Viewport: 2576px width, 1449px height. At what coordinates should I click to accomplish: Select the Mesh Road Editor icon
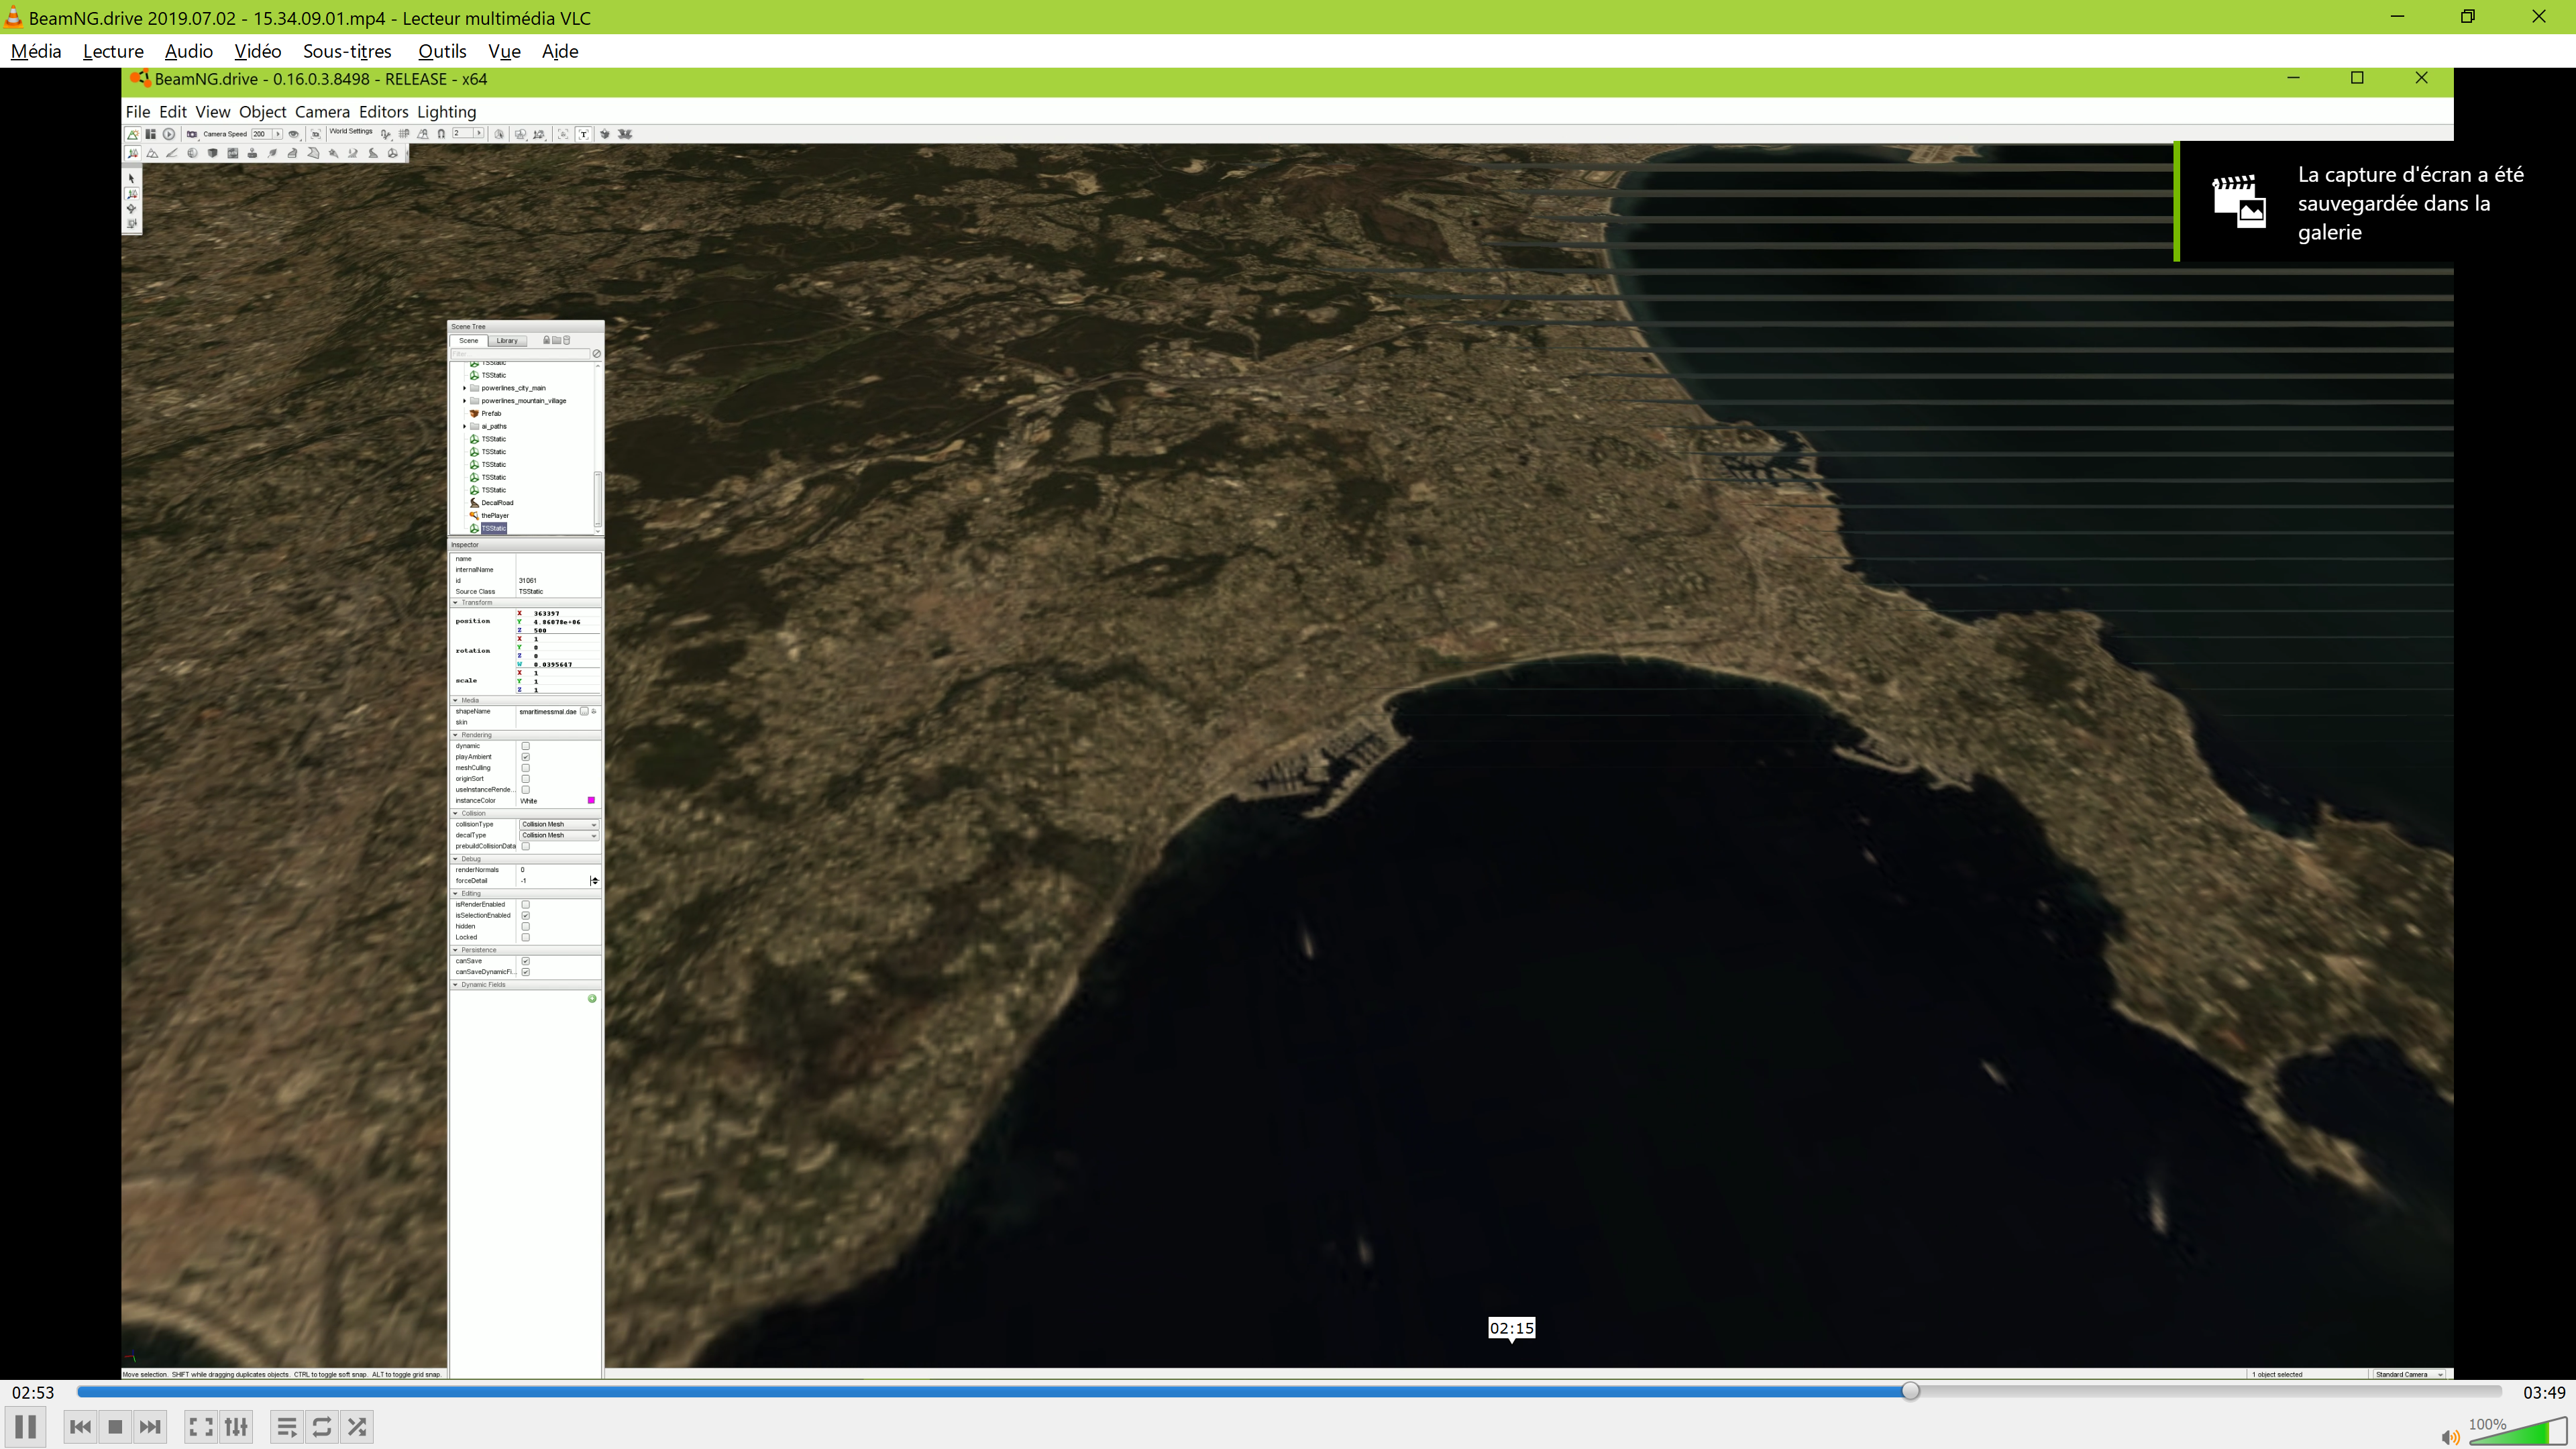pyautogui.click(x=293, y=154)
